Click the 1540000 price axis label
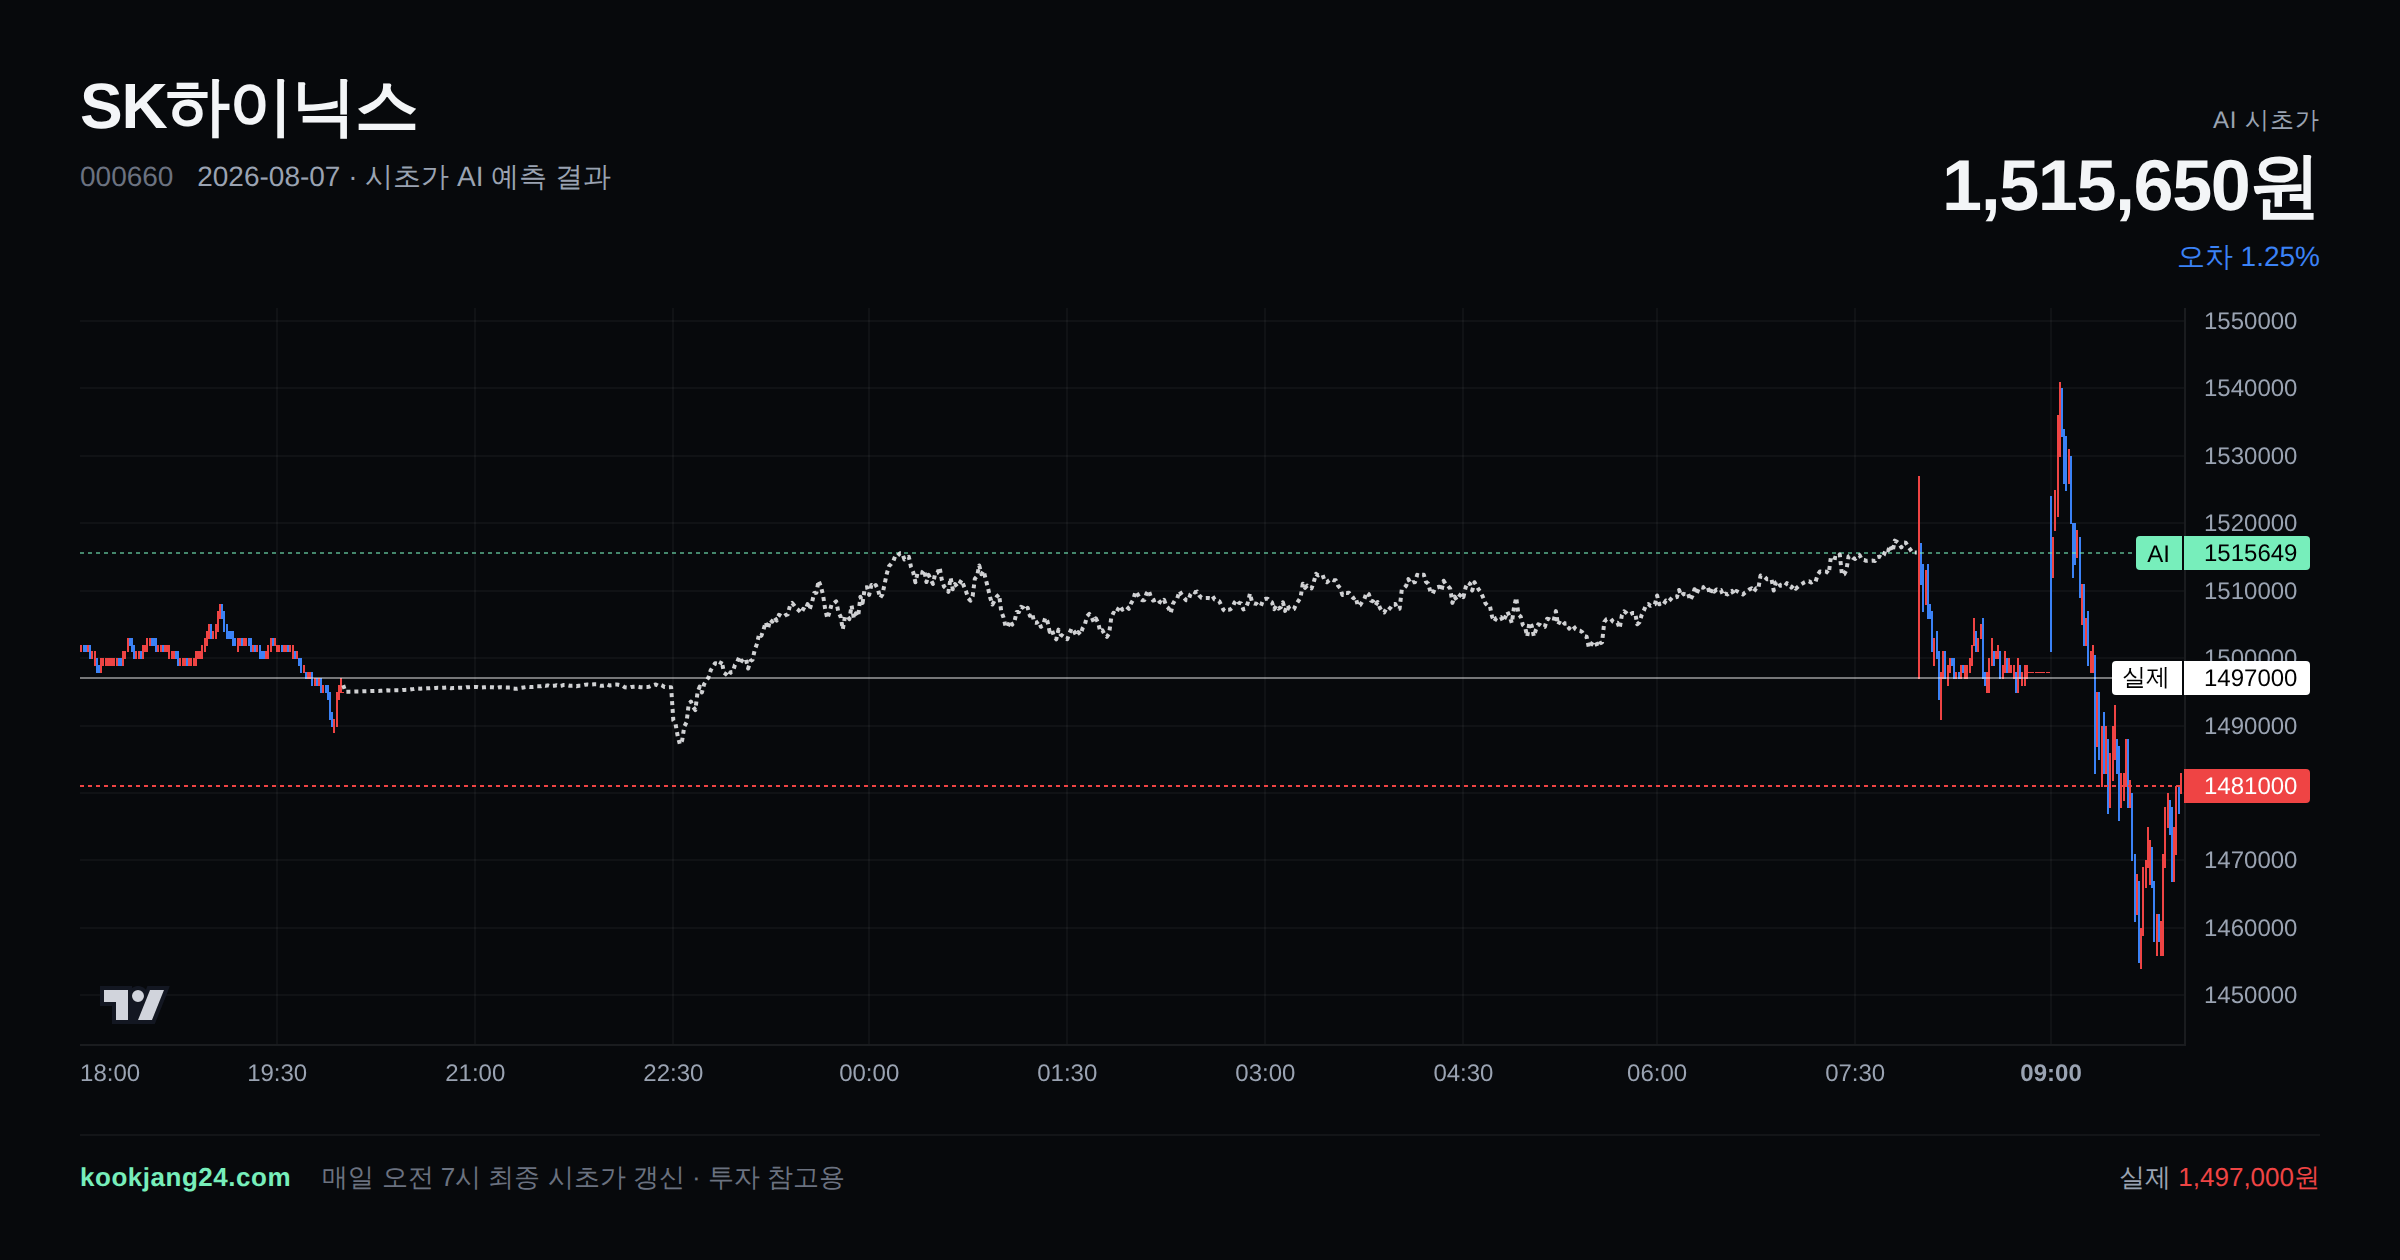Screen dimensions: 2400x1260 (2250, 388)
